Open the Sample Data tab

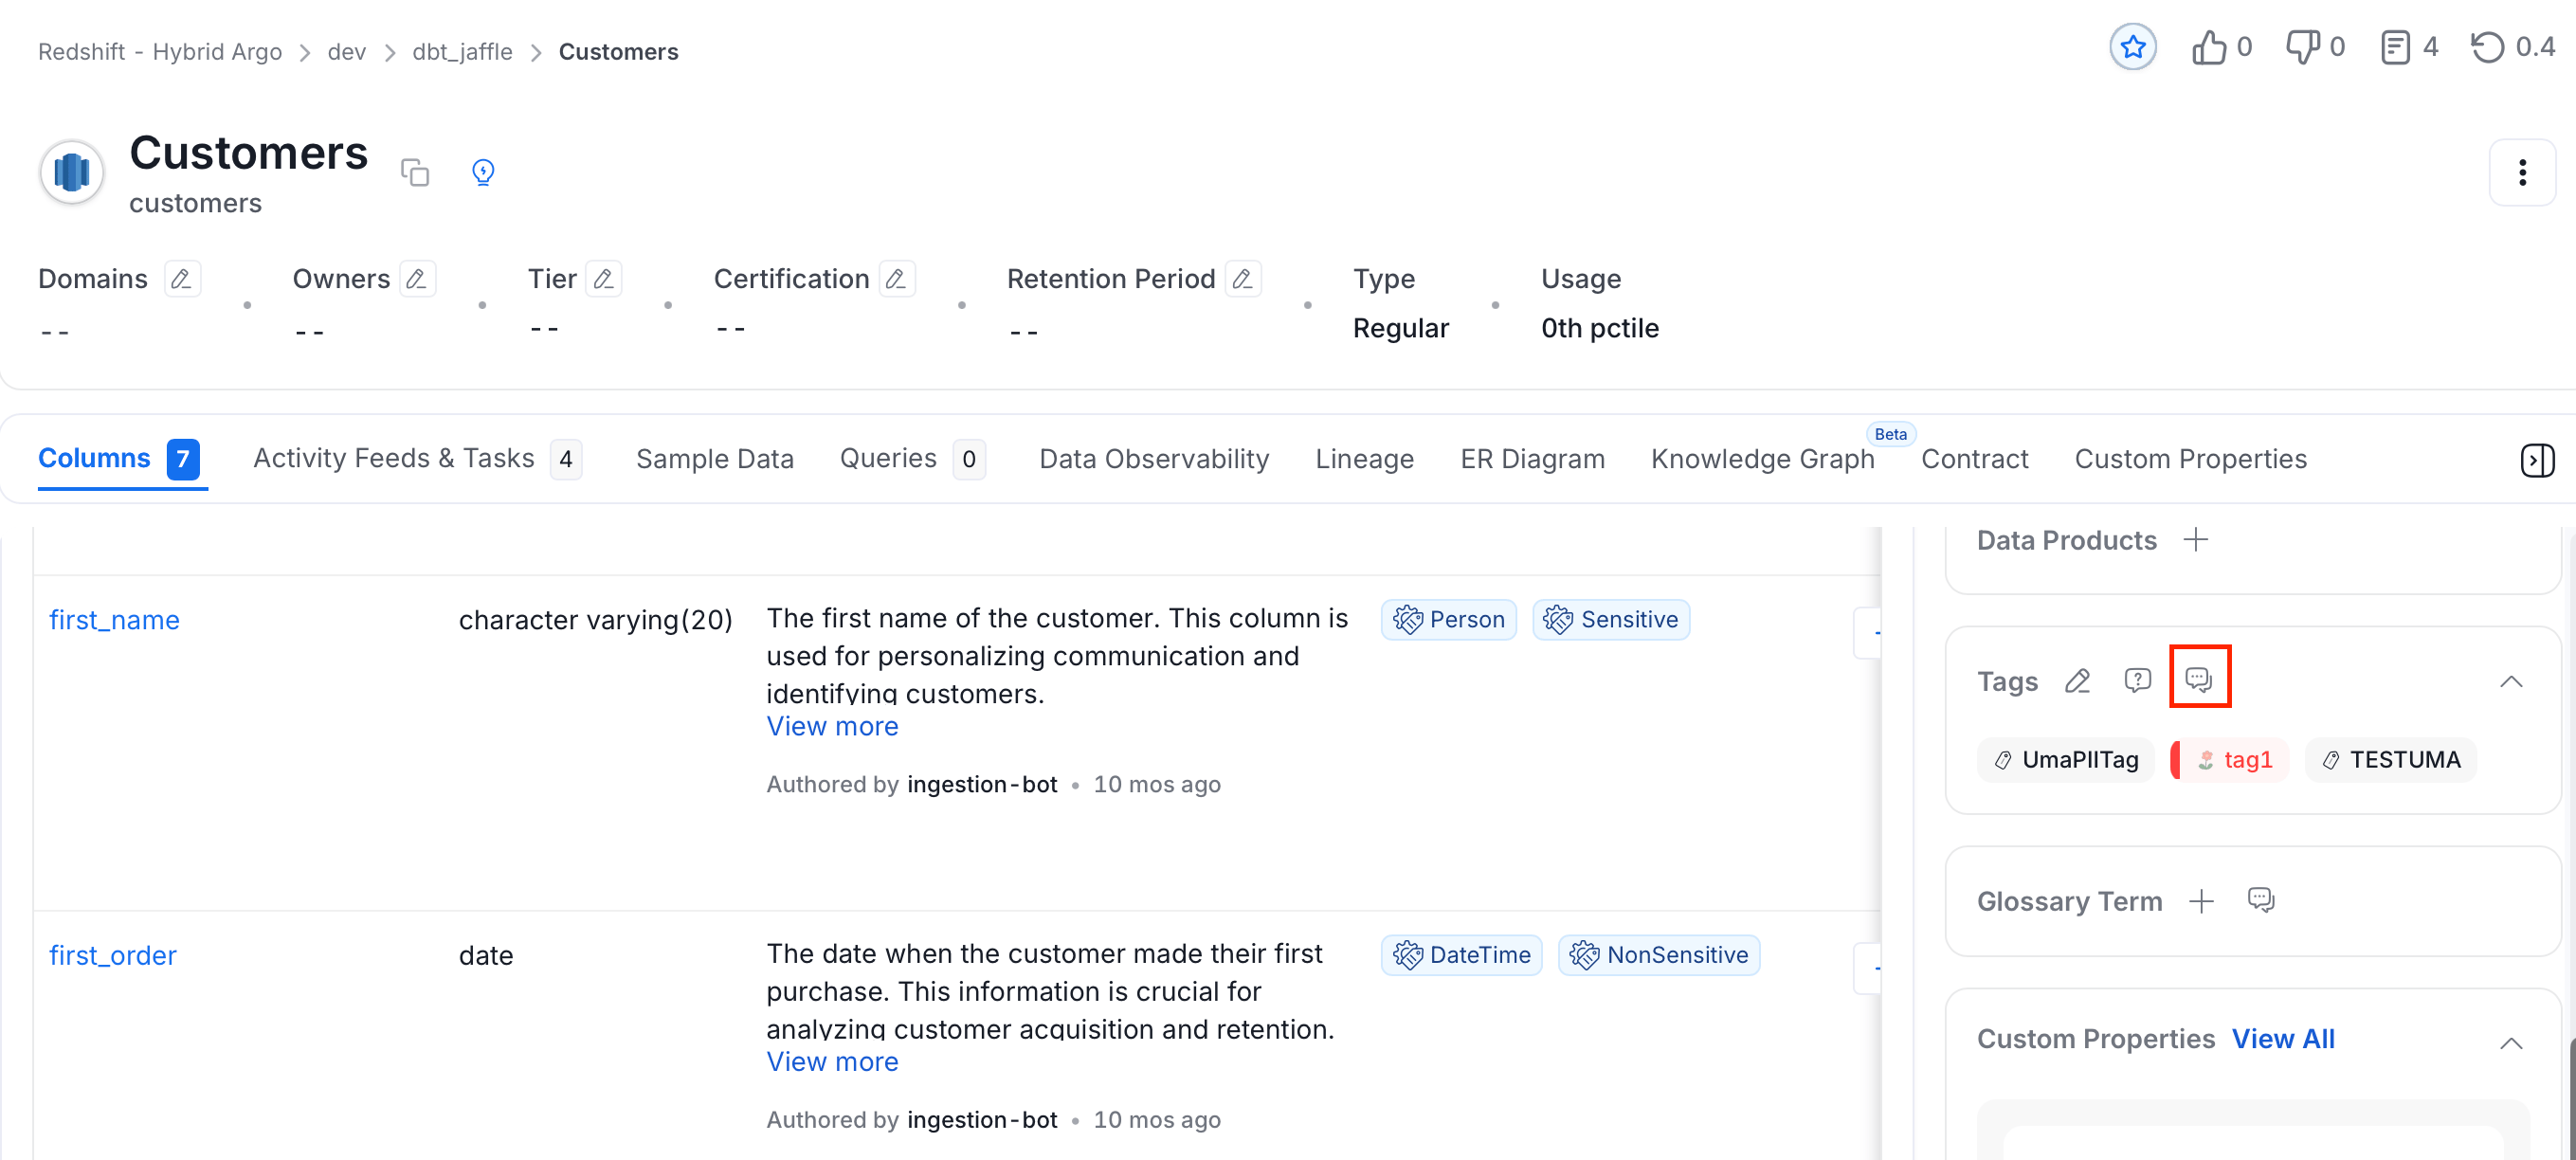click(714, 459)
